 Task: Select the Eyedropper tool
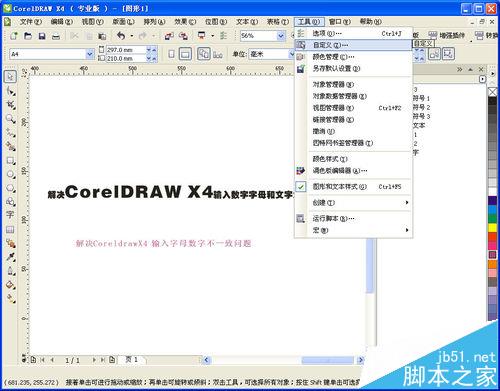[x=11, y=257]
